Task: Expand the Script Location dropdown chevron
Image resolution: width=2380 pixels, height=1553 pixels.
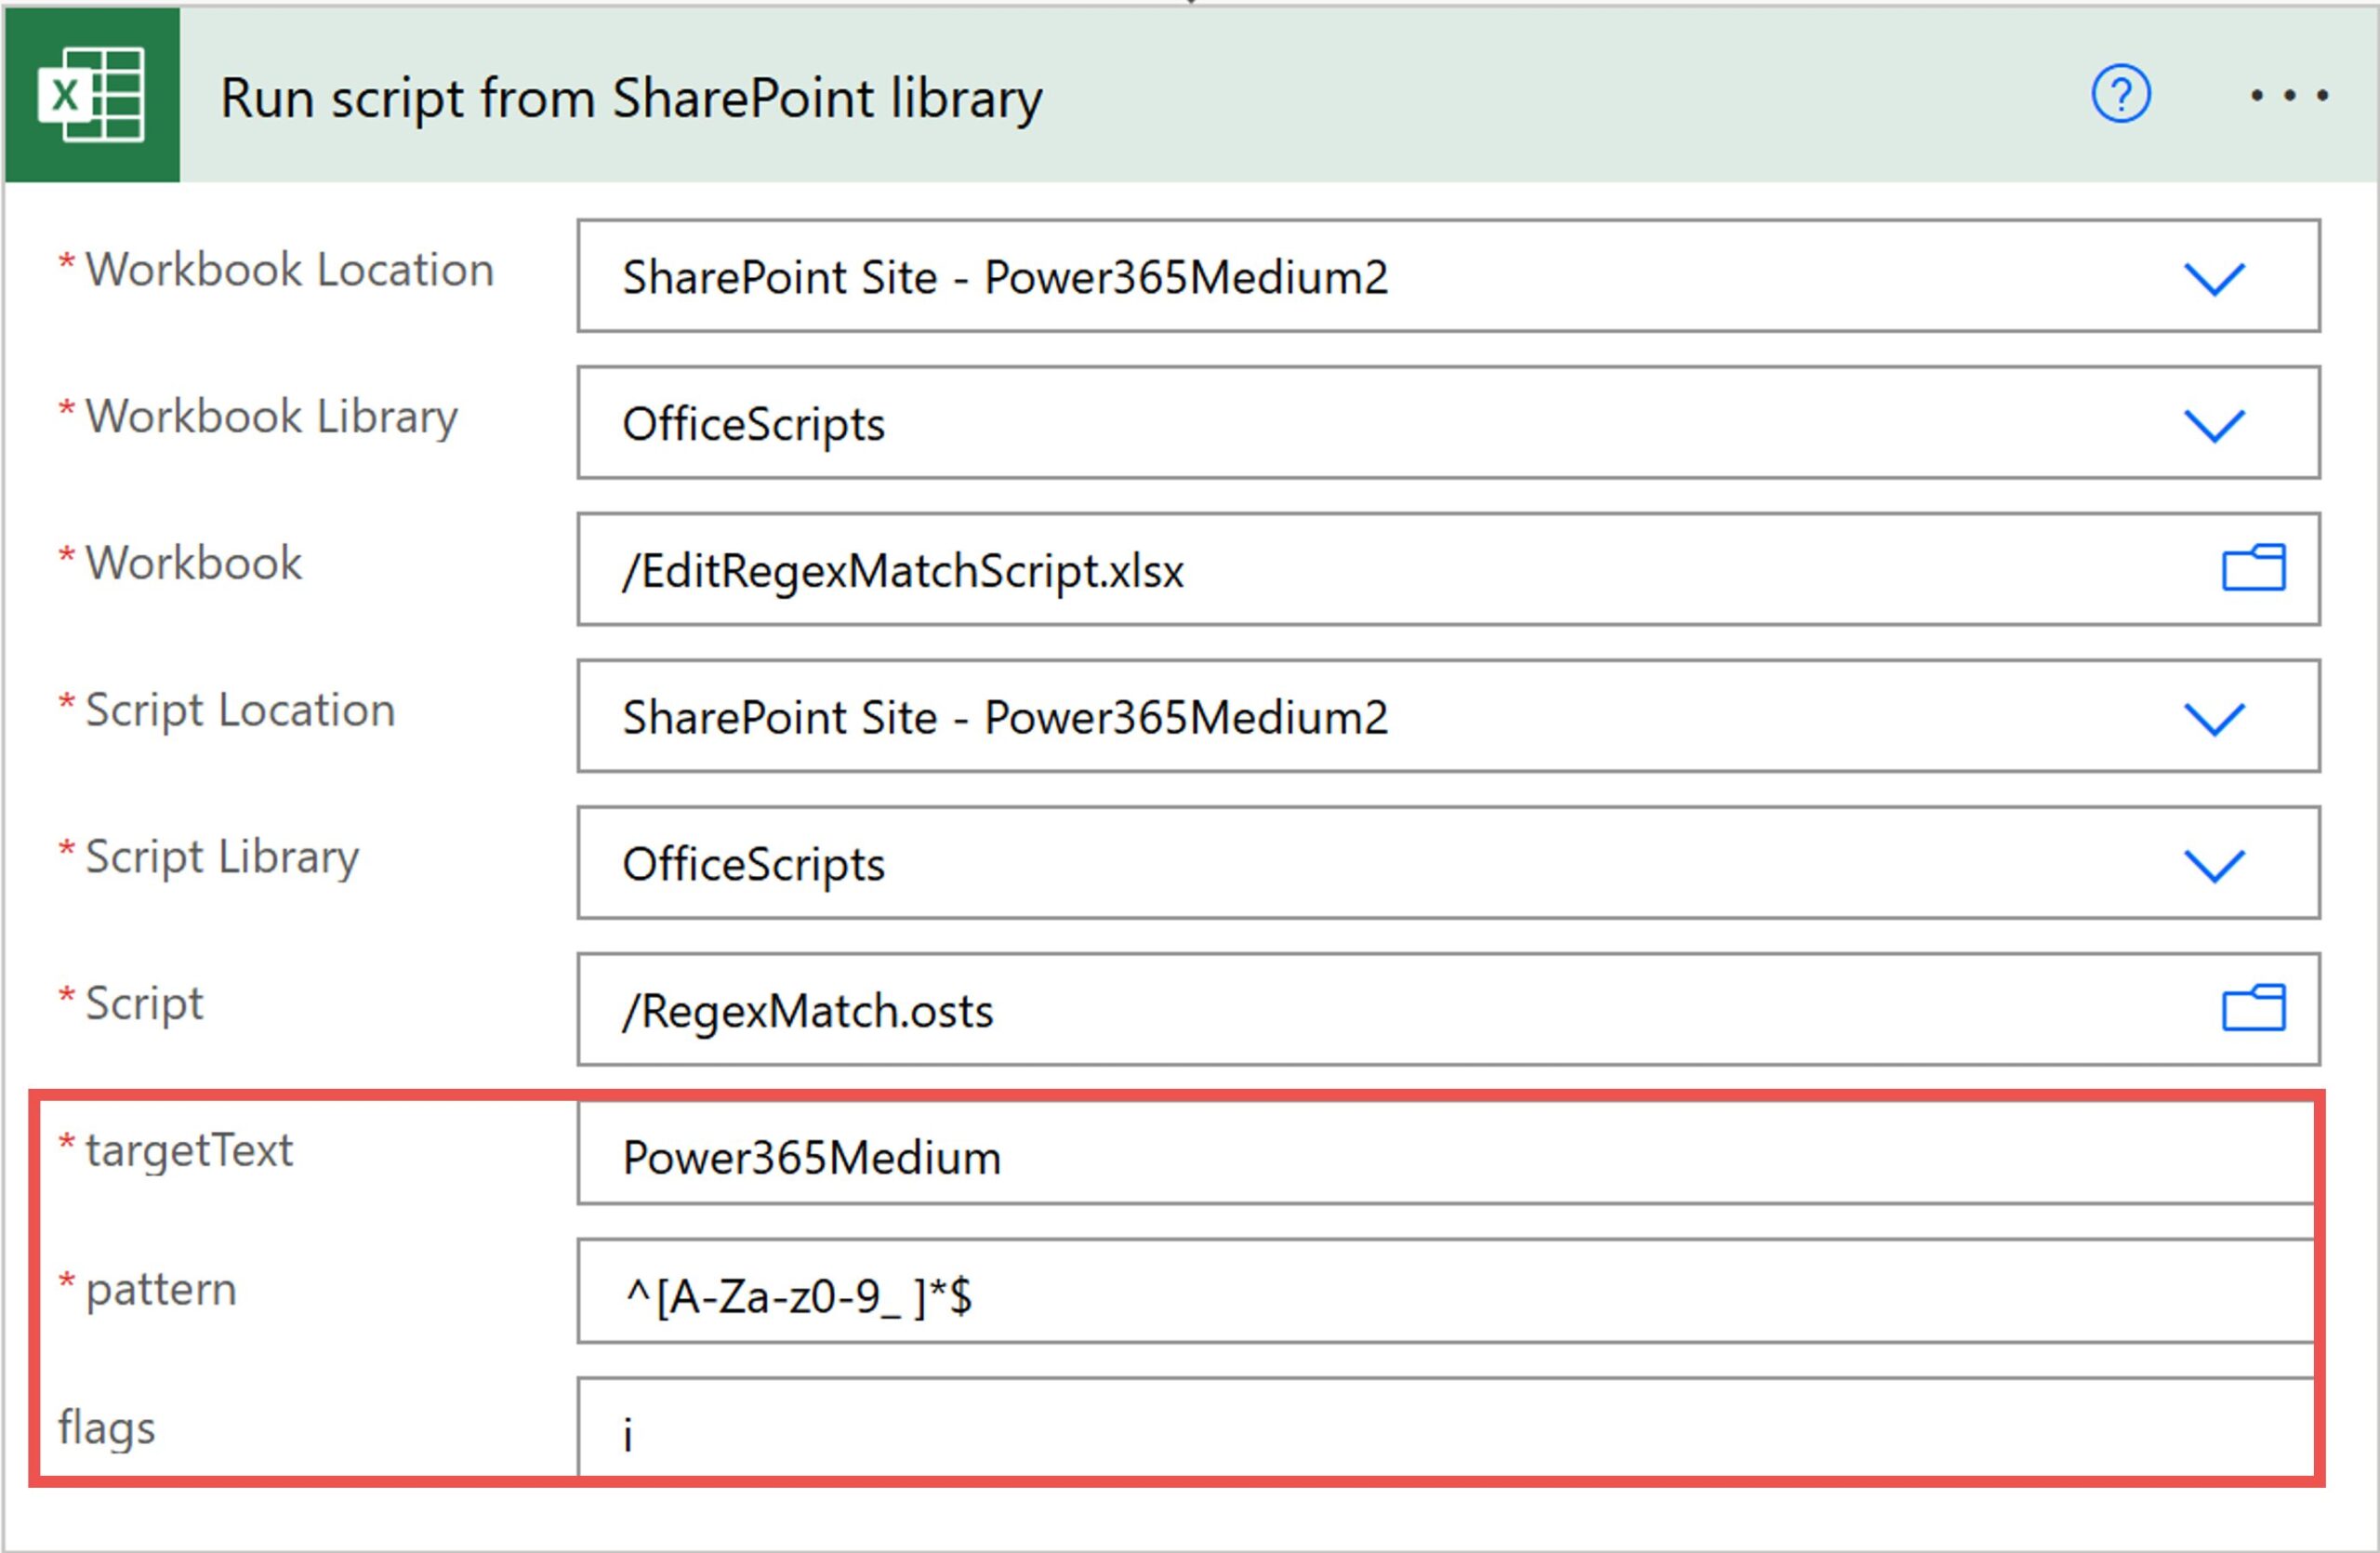Action: click(2214, 718)
